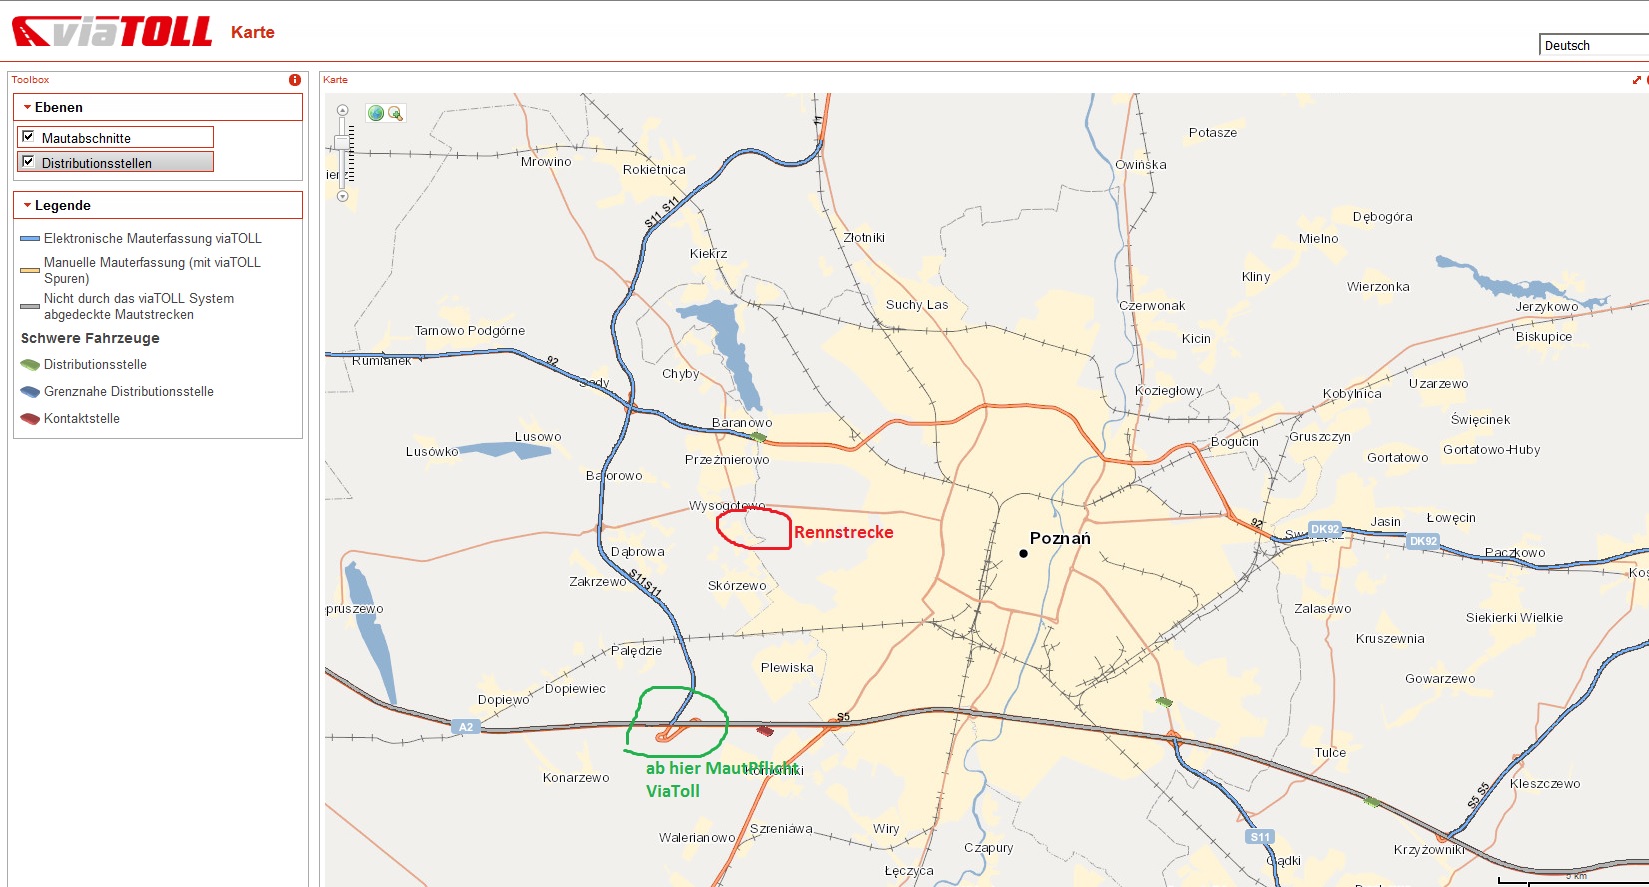Click the Poznań city marker dot

coord(1023,553)
